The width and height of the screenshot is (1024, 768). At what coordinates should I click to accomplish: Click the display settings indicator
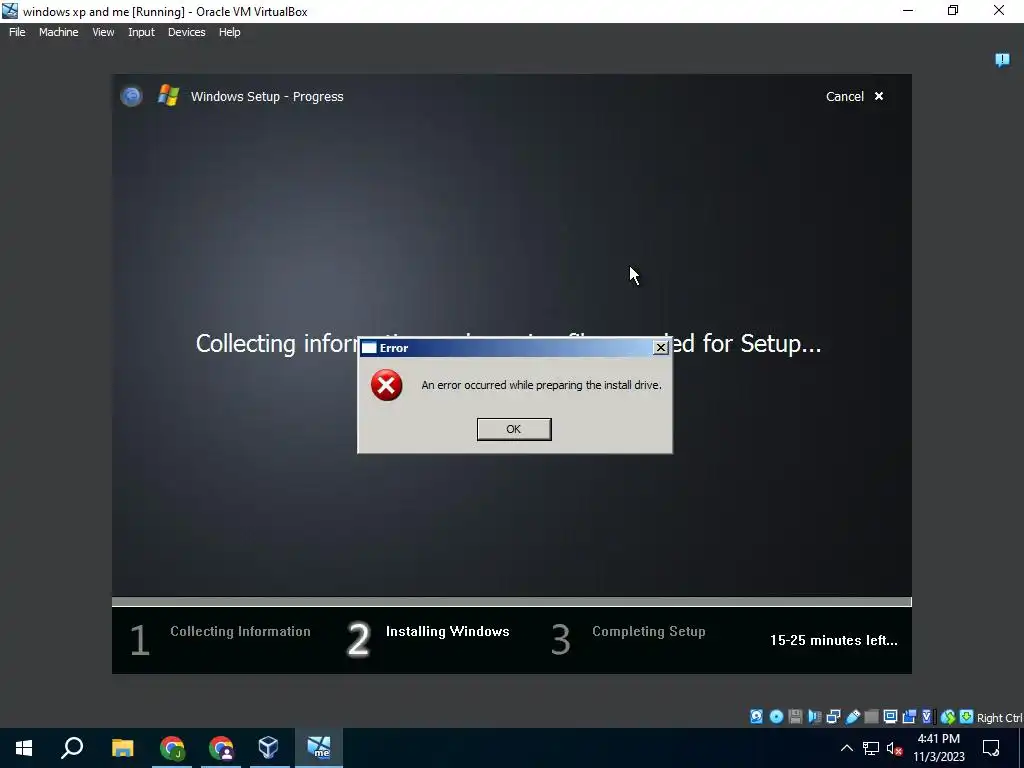pos(890,716)
